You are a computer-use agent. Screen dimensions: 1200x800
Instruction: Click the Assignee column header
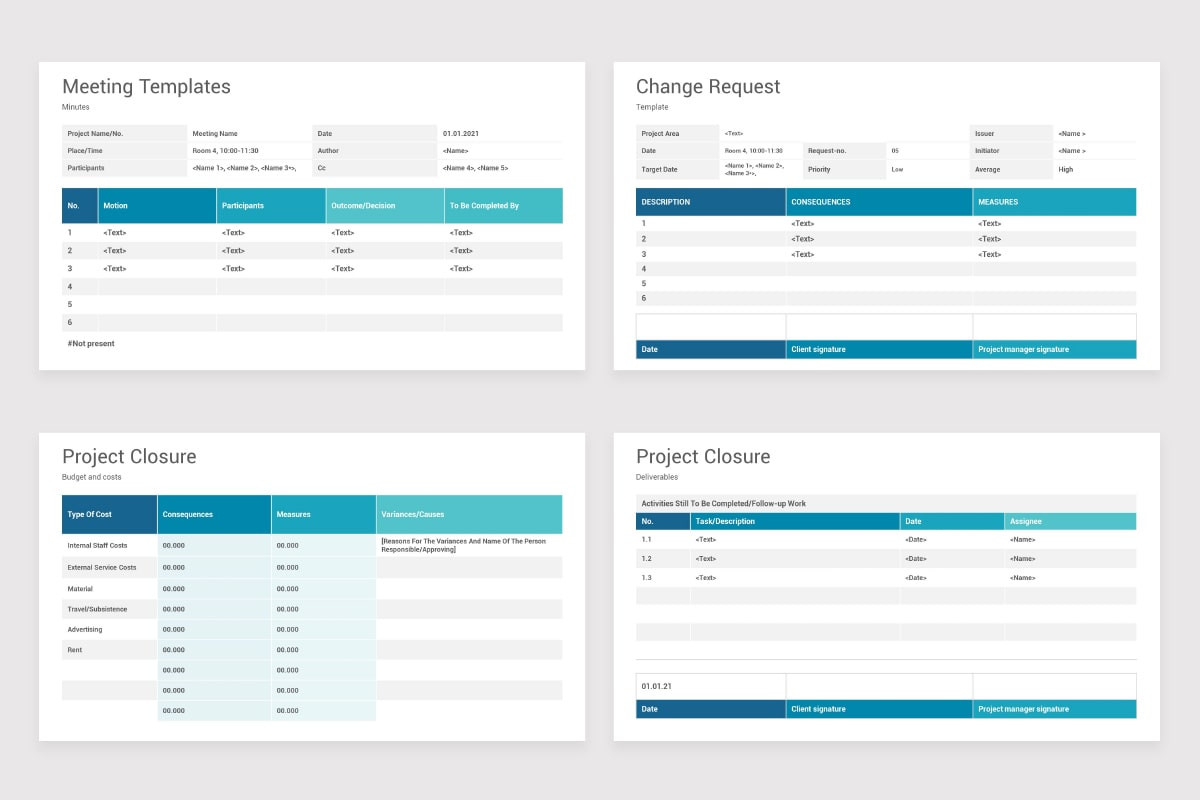pyautogui.click(x=1026, y=521)
